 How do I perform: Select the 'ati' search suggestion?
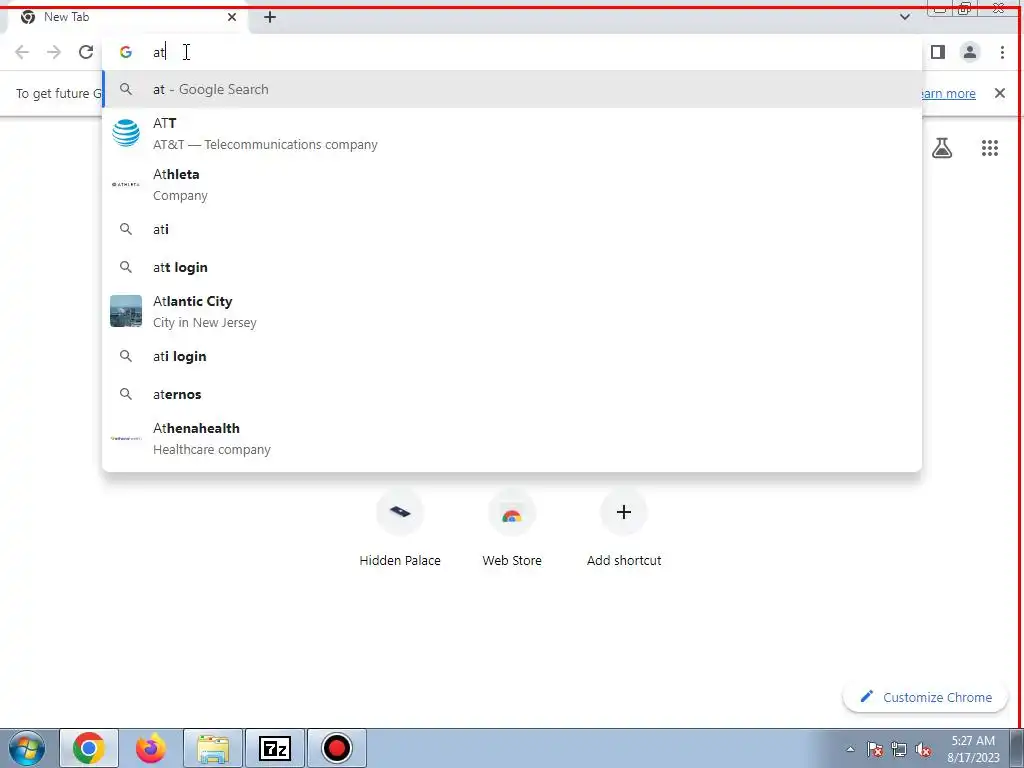(512, 229)
